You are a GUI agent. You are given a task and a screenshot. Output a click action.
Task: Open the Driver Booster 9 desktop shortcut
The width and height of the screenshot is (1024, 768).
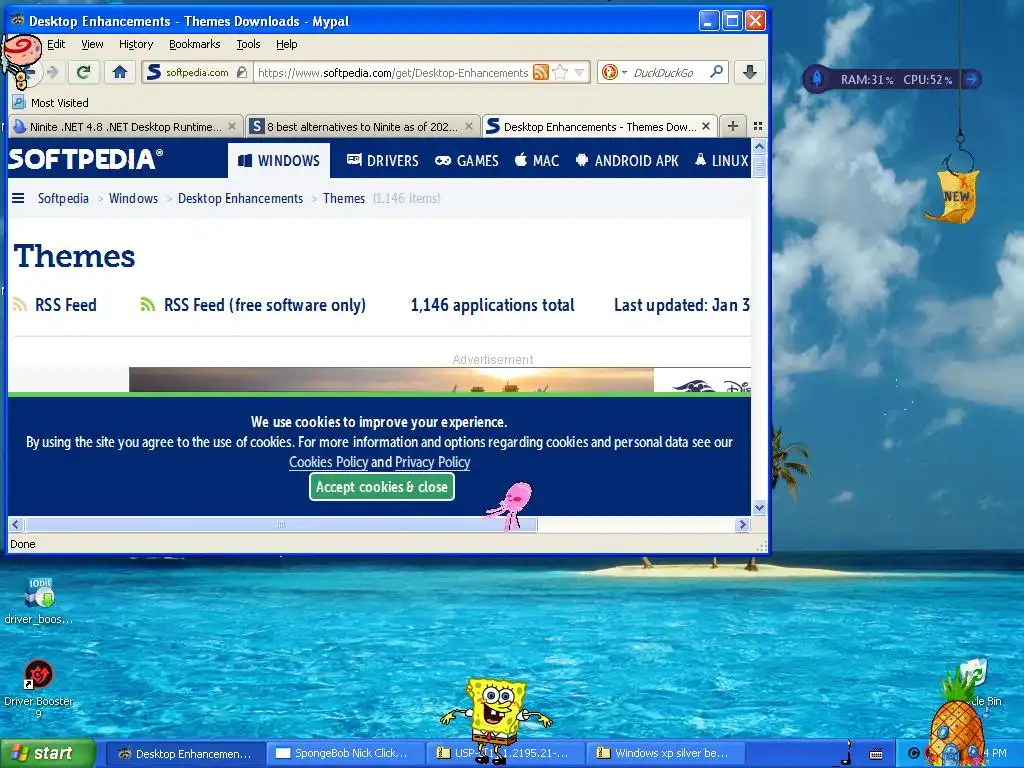click(39, 689)
